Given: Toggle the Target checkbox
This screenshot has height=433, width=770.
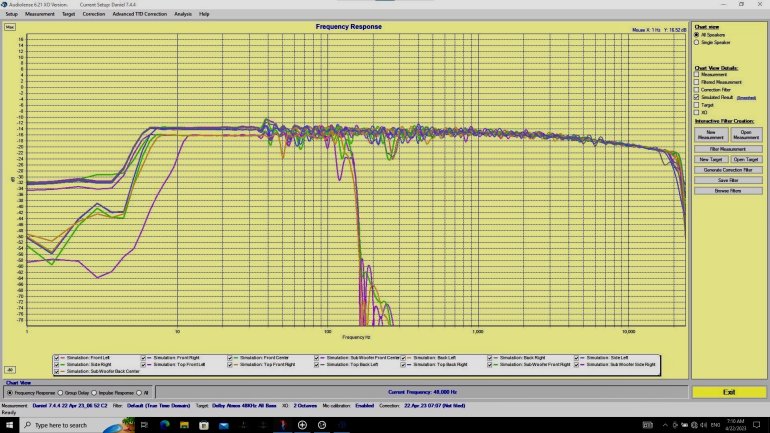Looking at the screenshot, I should (x=698, y=104).
